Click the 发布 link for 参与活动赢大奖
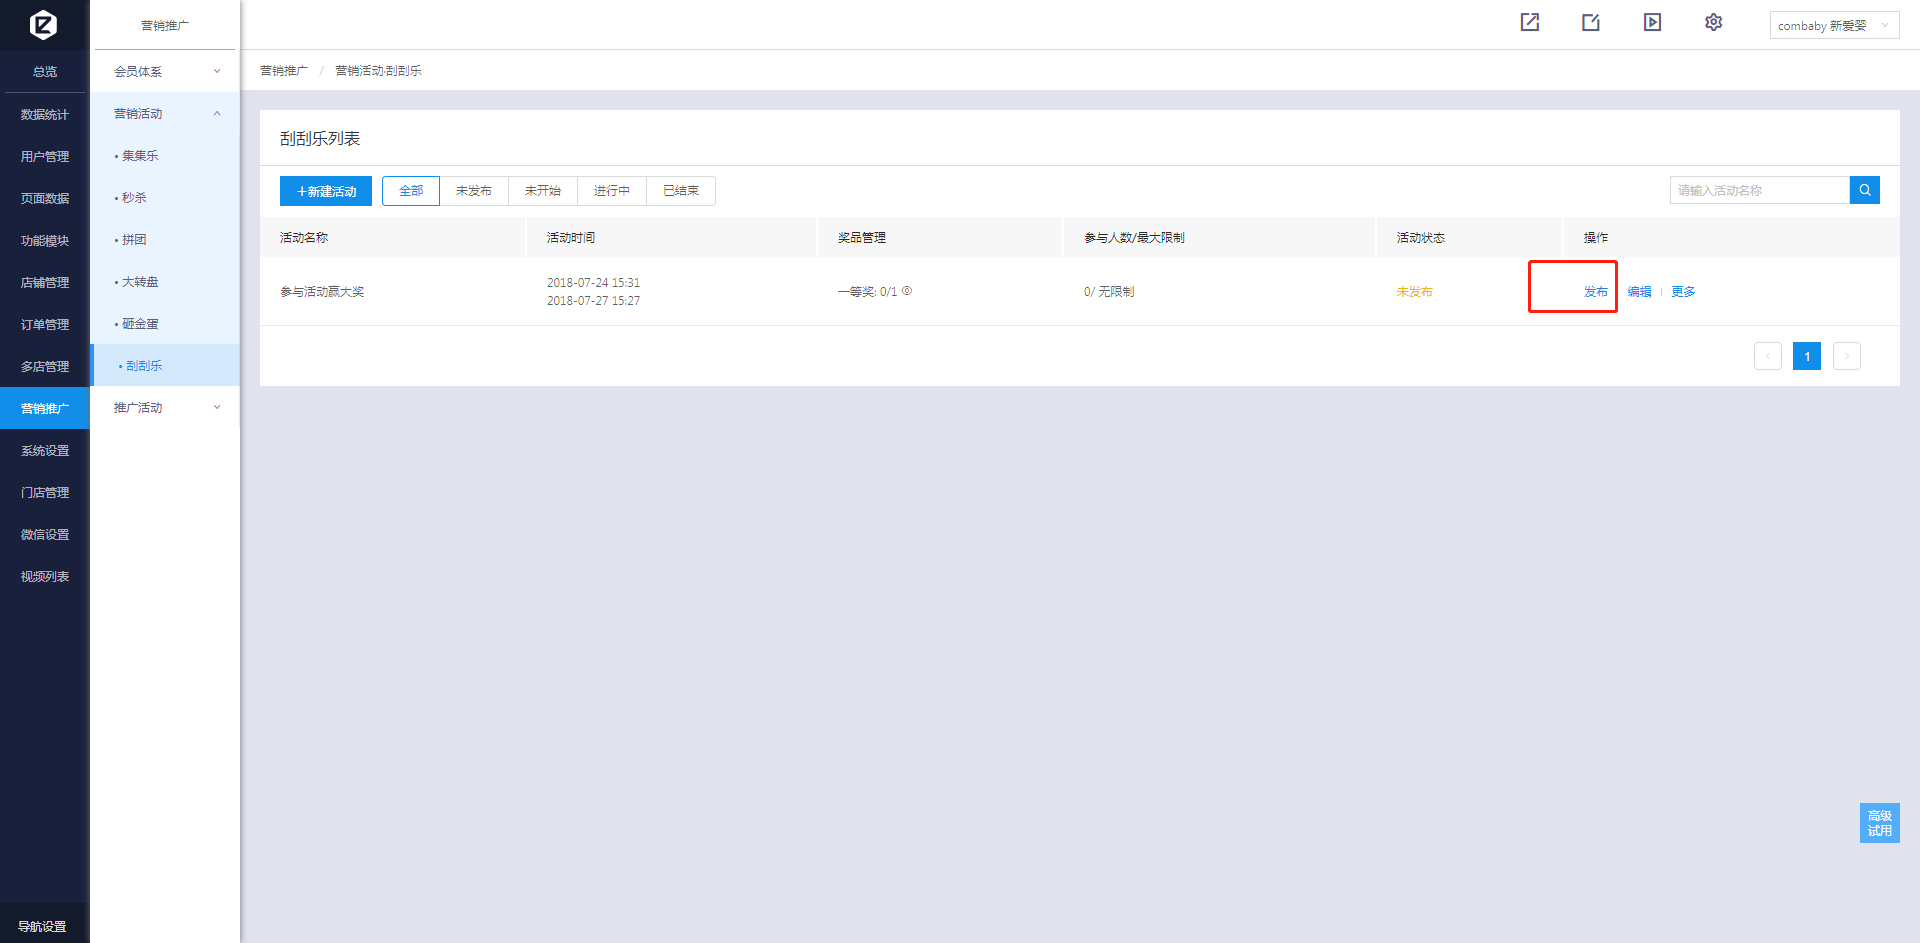 (1595, 292)
